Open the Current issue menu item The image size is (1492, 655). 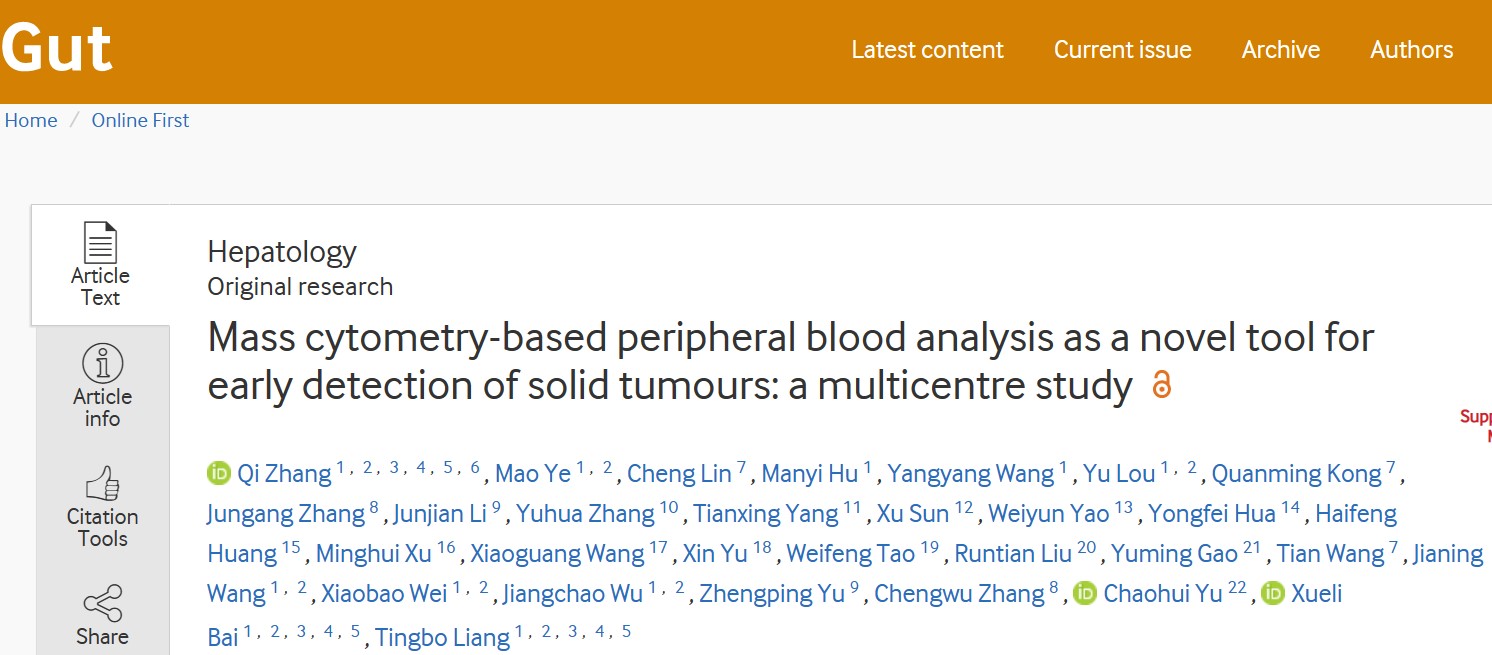[x=1122, y=50]
